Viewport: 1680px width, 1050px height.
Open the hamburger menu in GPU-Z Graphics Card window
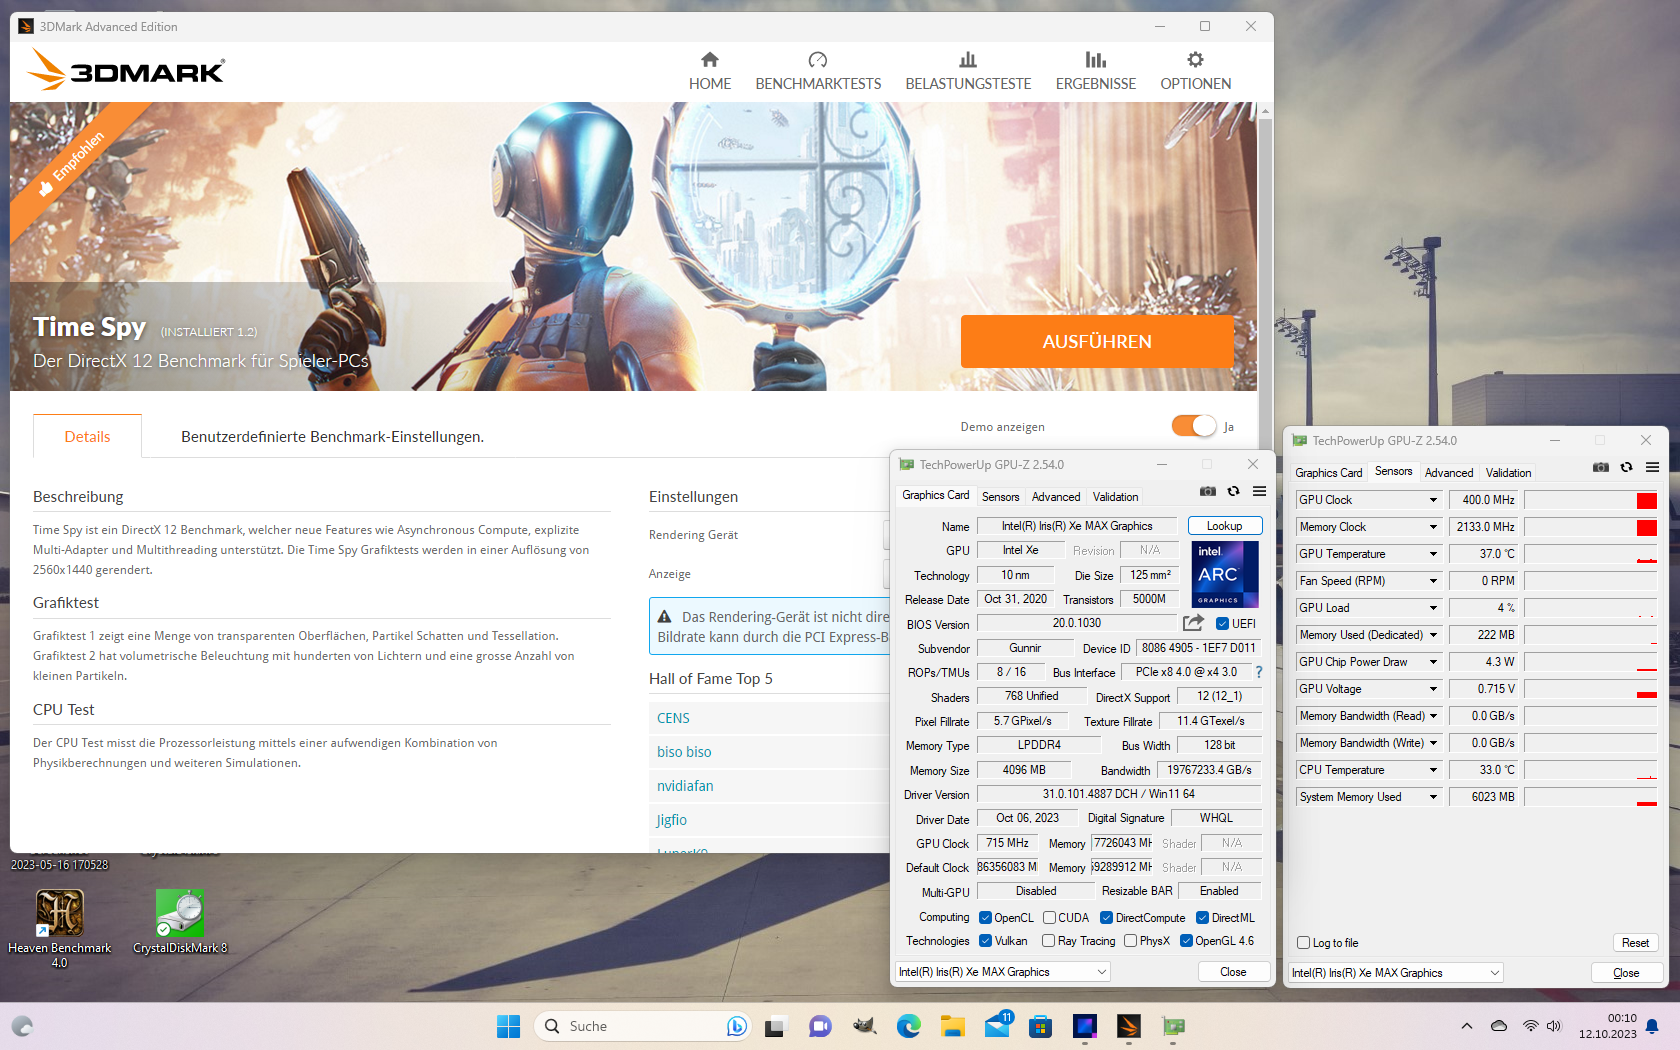pos(1260,491)
